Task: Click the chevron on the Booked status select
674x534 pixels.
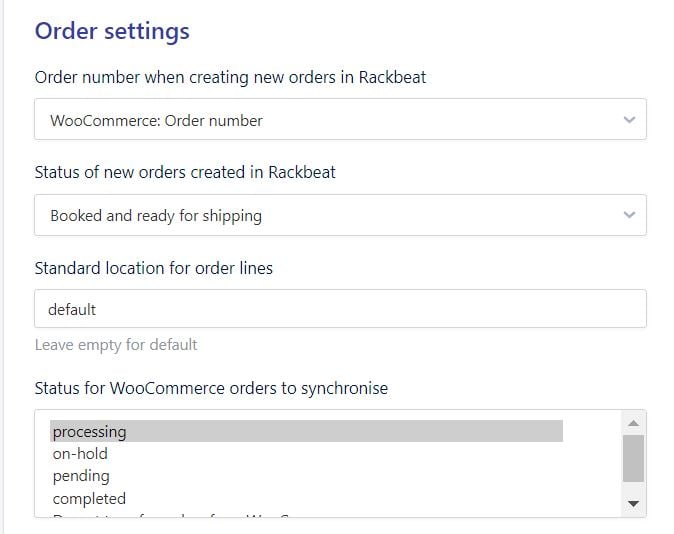Action: point(628,215)
